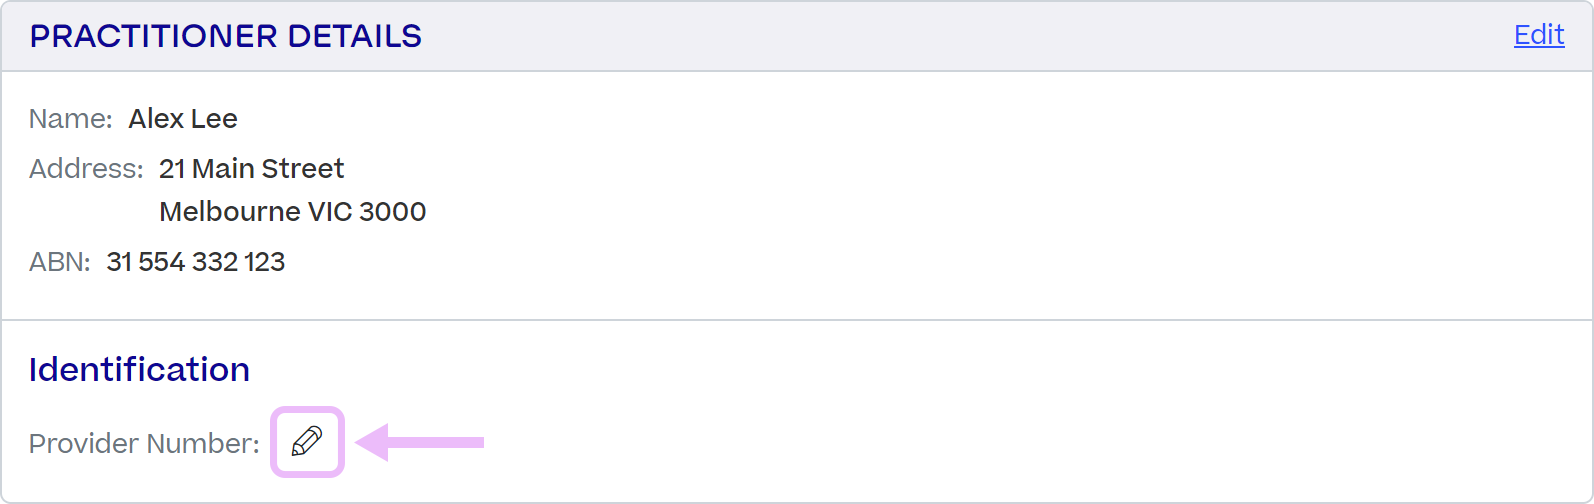Click the word DETAILS in the header
1594x504 pixels.
[354, 36]
